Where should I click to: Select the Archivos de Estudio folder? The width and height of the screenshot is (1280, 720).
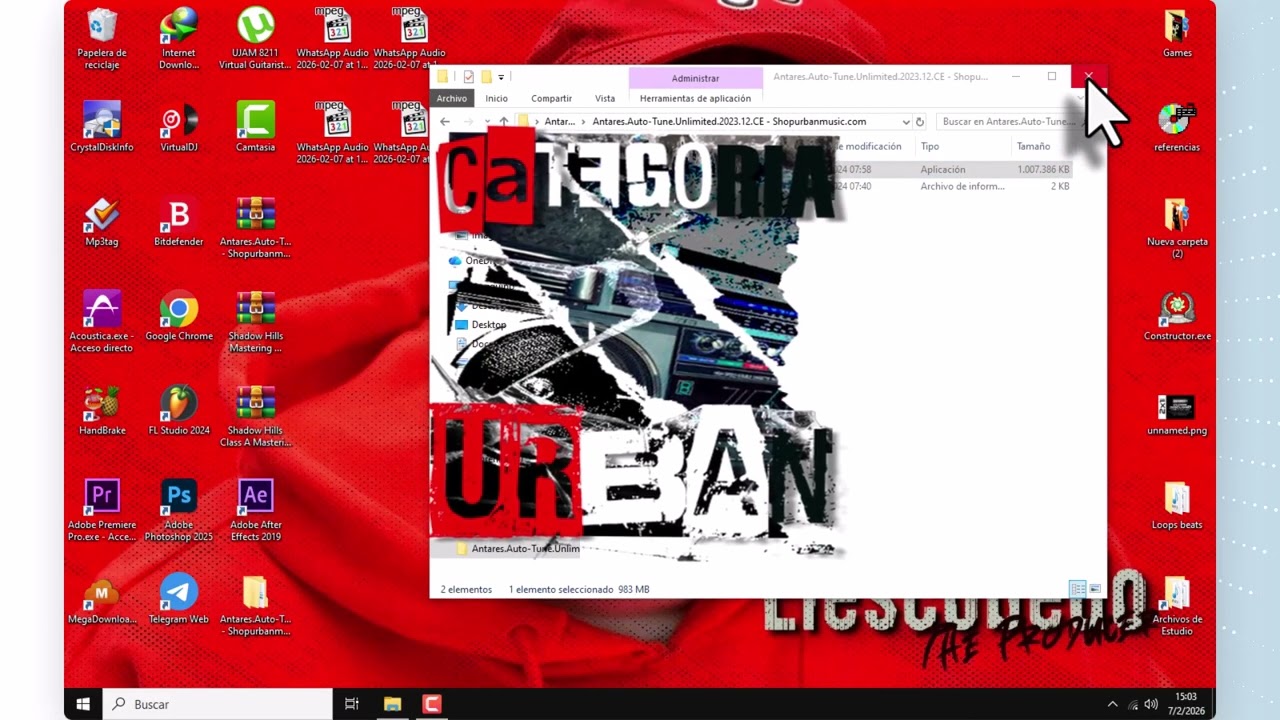click(x=1177, y=605)
